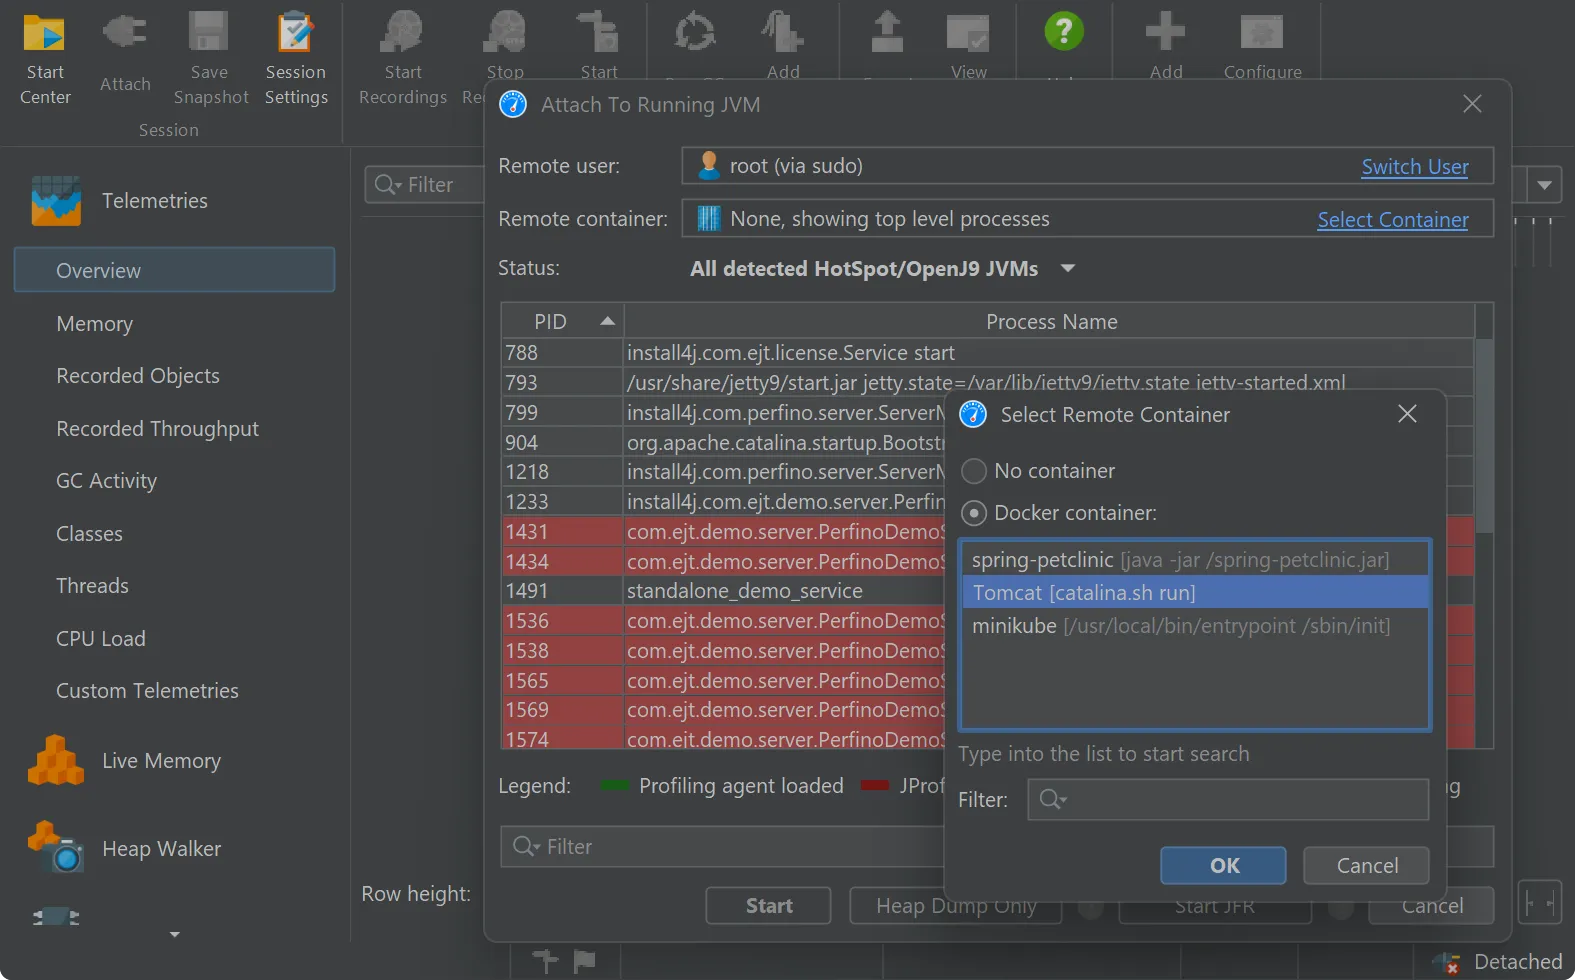Select the spring-petclinic container
Screen dimensions: 1575x980
(x=1195, y=560)
